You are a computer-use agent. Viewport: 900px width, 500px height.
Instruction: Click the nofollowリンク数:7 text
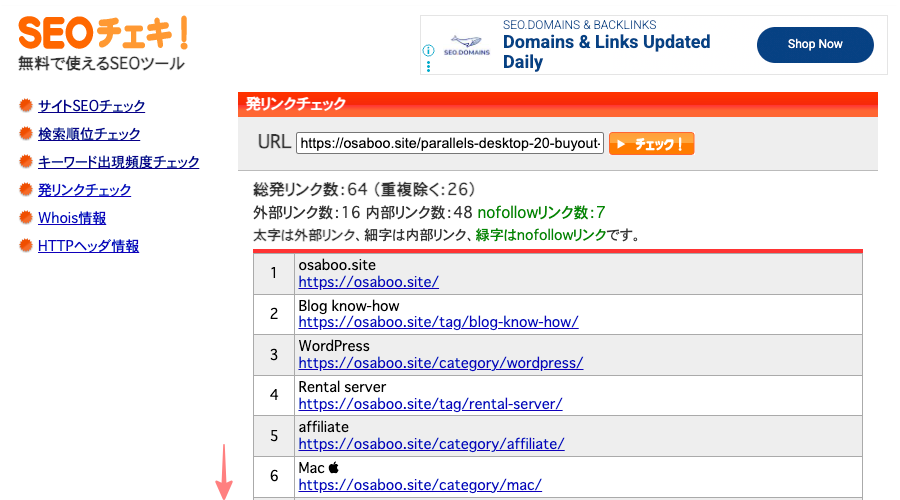tap(541, 213)
